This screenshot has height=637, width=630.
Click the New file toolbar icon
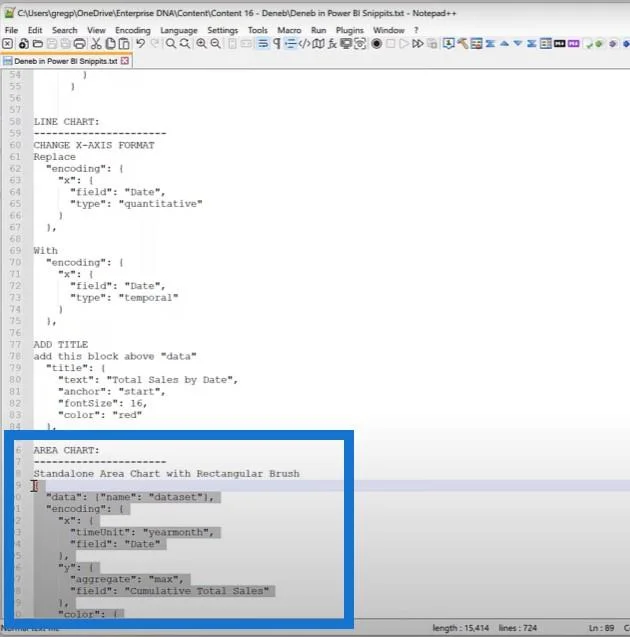(x=24, y=43)
